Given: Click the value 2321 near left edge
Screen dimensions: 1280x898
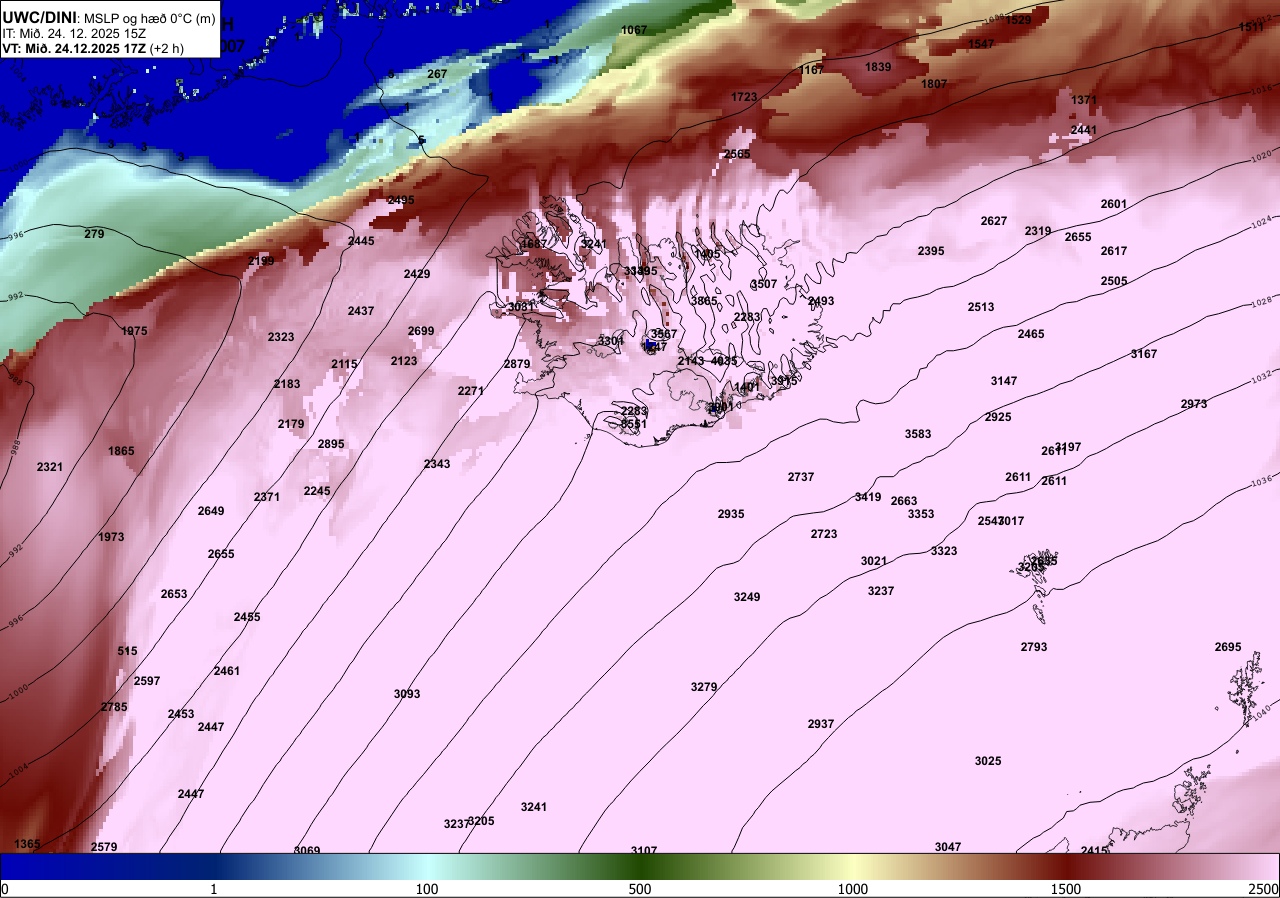Looking at the screenshot, I should coord(49,467).
